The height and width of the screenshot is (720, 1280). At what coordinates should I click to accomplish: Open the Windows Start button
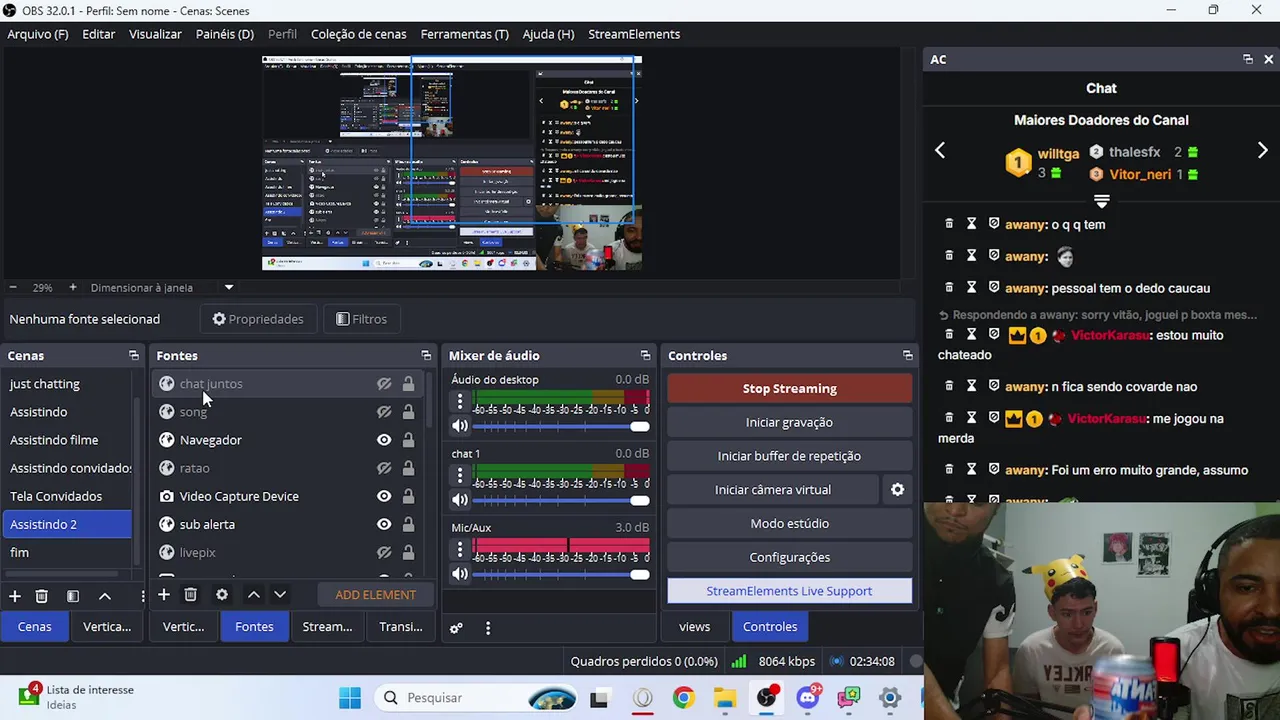coord(350,698)
